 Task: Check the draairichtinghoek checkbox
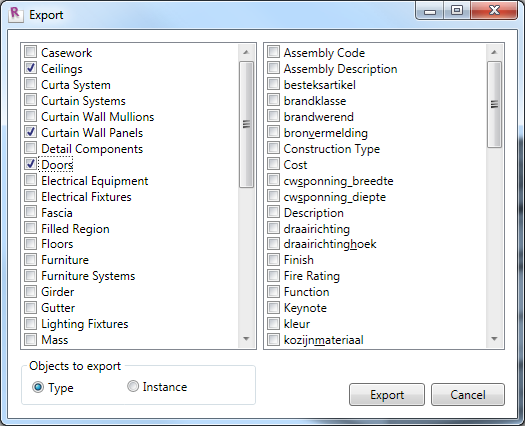click(273, 243)
